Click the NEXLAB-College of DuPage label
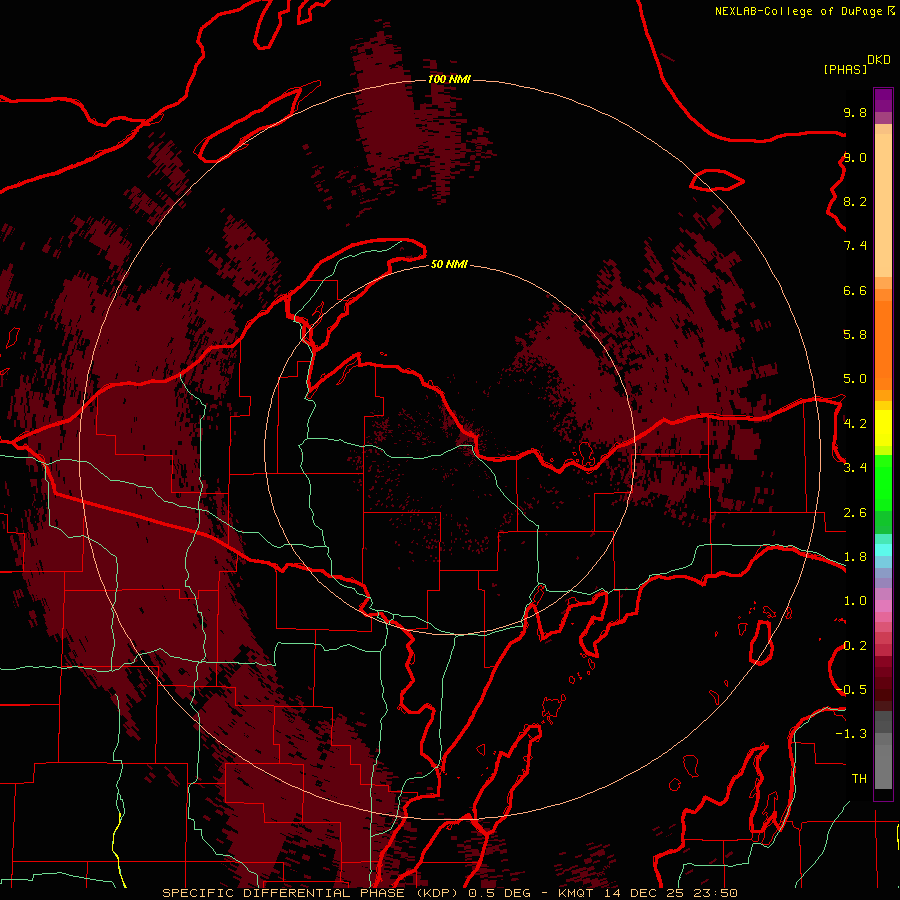Viewport: 900px width, 900px height. coord(799,11)
